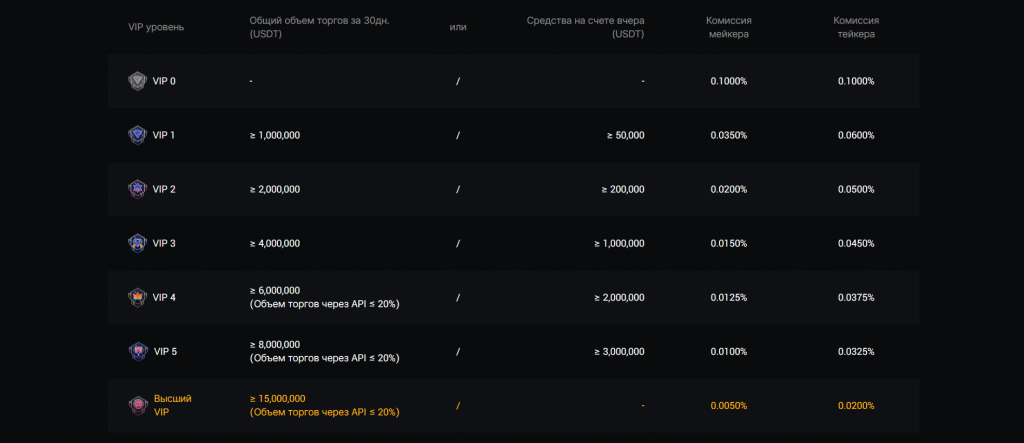This screenshot has width=1024, height=443.
Task: Click the 'Средства на счете вчера' header
Action: pos(585,20)
